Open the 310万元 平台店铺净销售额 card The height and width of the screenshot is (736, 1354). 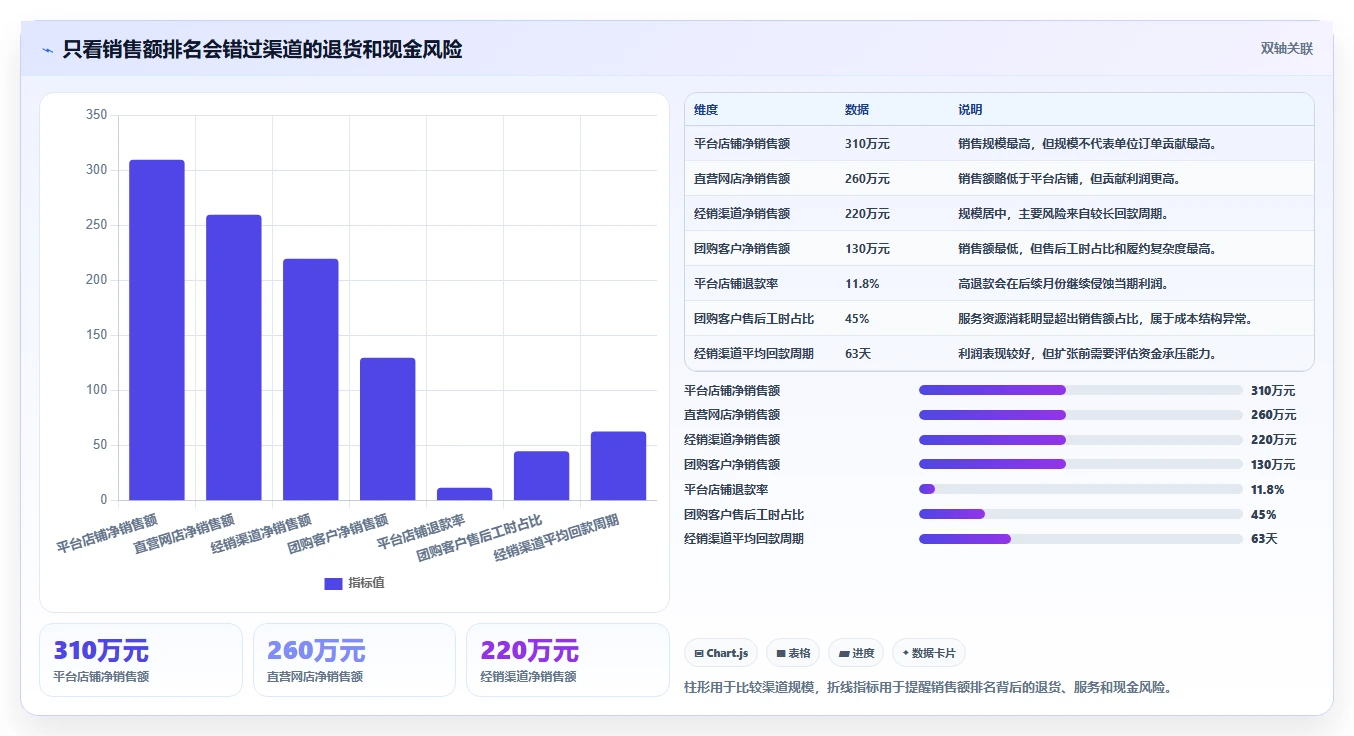141,660
